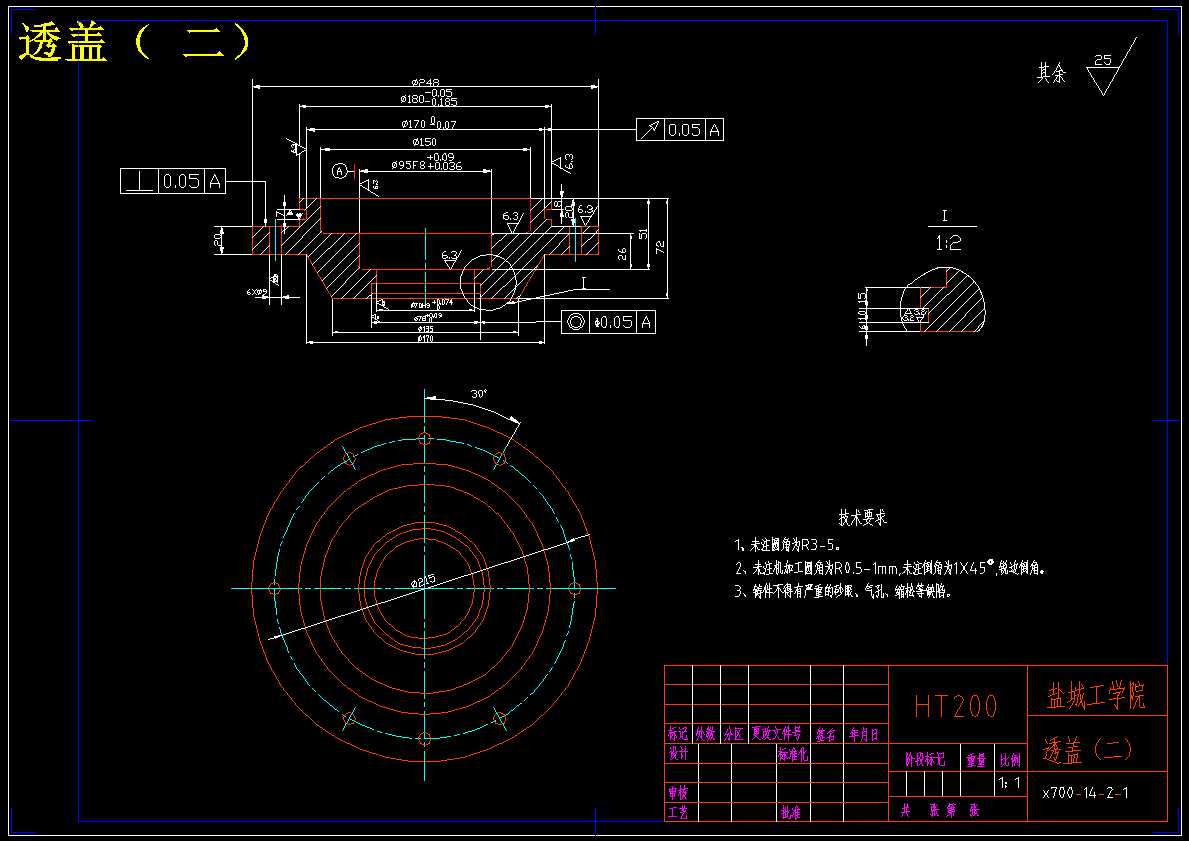Select the 其余 surface finish label
The height and width of the screenshot is (841, 1189).
(x=1052, y=73)
